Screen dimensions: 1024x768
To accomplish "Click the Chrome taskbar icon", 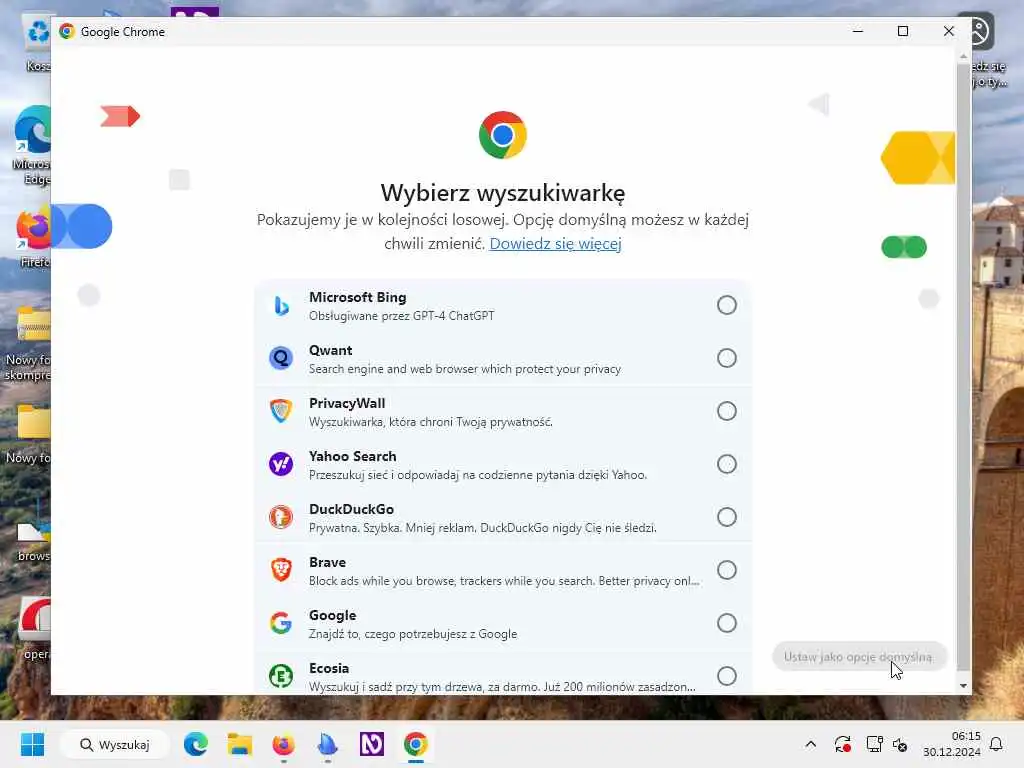I will (x=415, y=744).
